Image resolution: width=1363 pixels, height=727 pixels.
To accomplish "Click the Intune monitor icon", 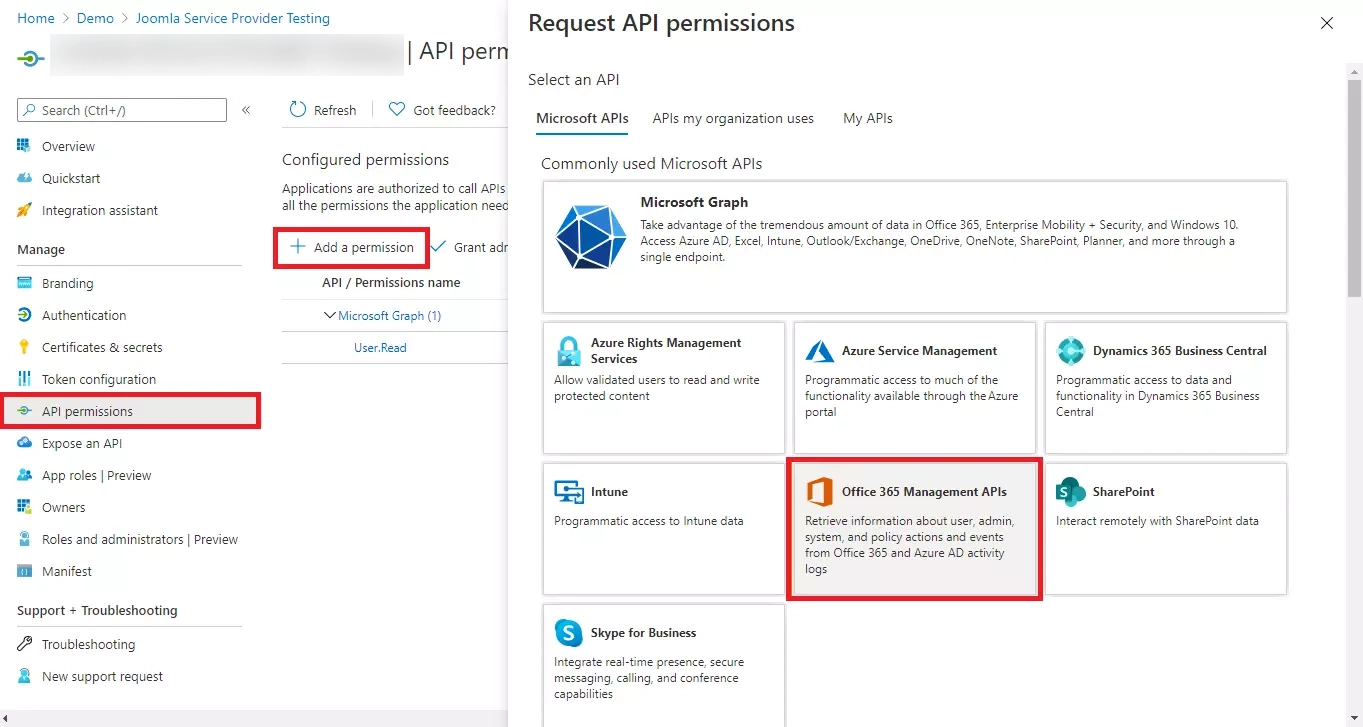I will pyautogui.click(x=569, y=492).
